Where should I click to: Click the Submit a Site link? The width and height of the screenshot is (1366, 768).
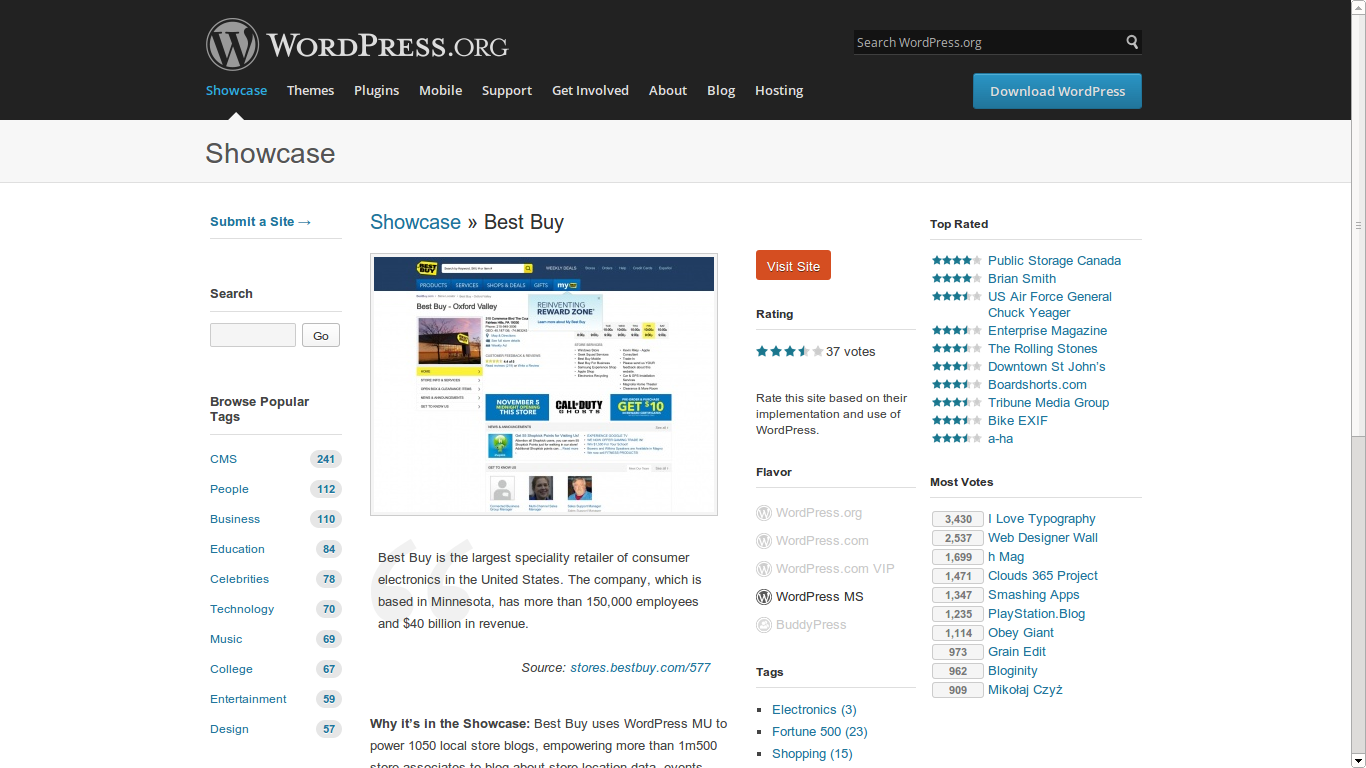[x=261, y=222]
